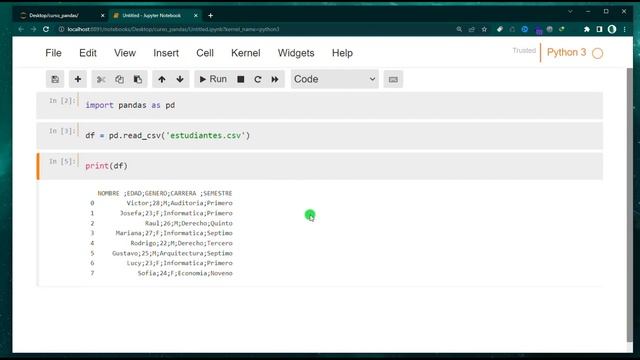The image size is (640, 360).
Task: Click output row Victor;28;M;Auditoria;Primero
Action: point(179,203)
